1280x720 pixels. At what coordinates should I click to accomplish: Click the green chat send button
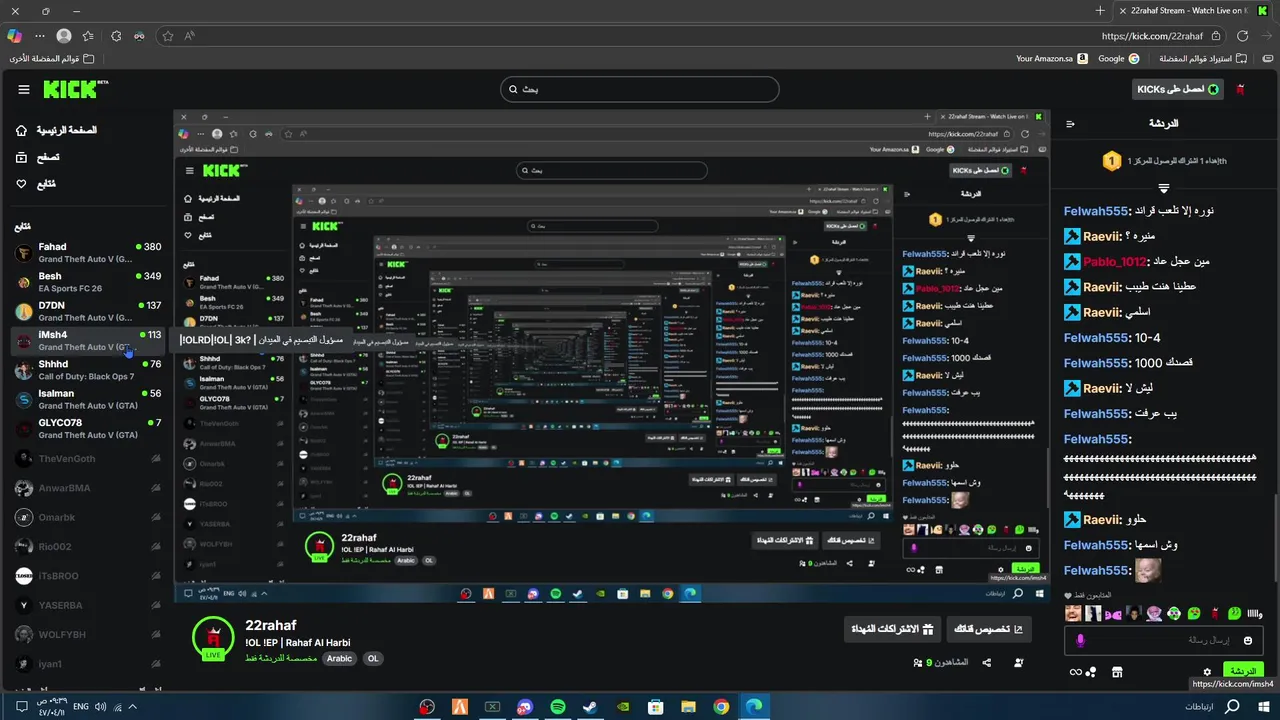click(x=1242, y=671)
